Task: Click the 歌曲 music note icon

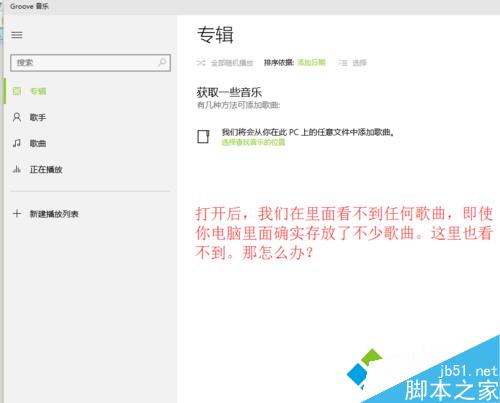Action: point(17,143)
